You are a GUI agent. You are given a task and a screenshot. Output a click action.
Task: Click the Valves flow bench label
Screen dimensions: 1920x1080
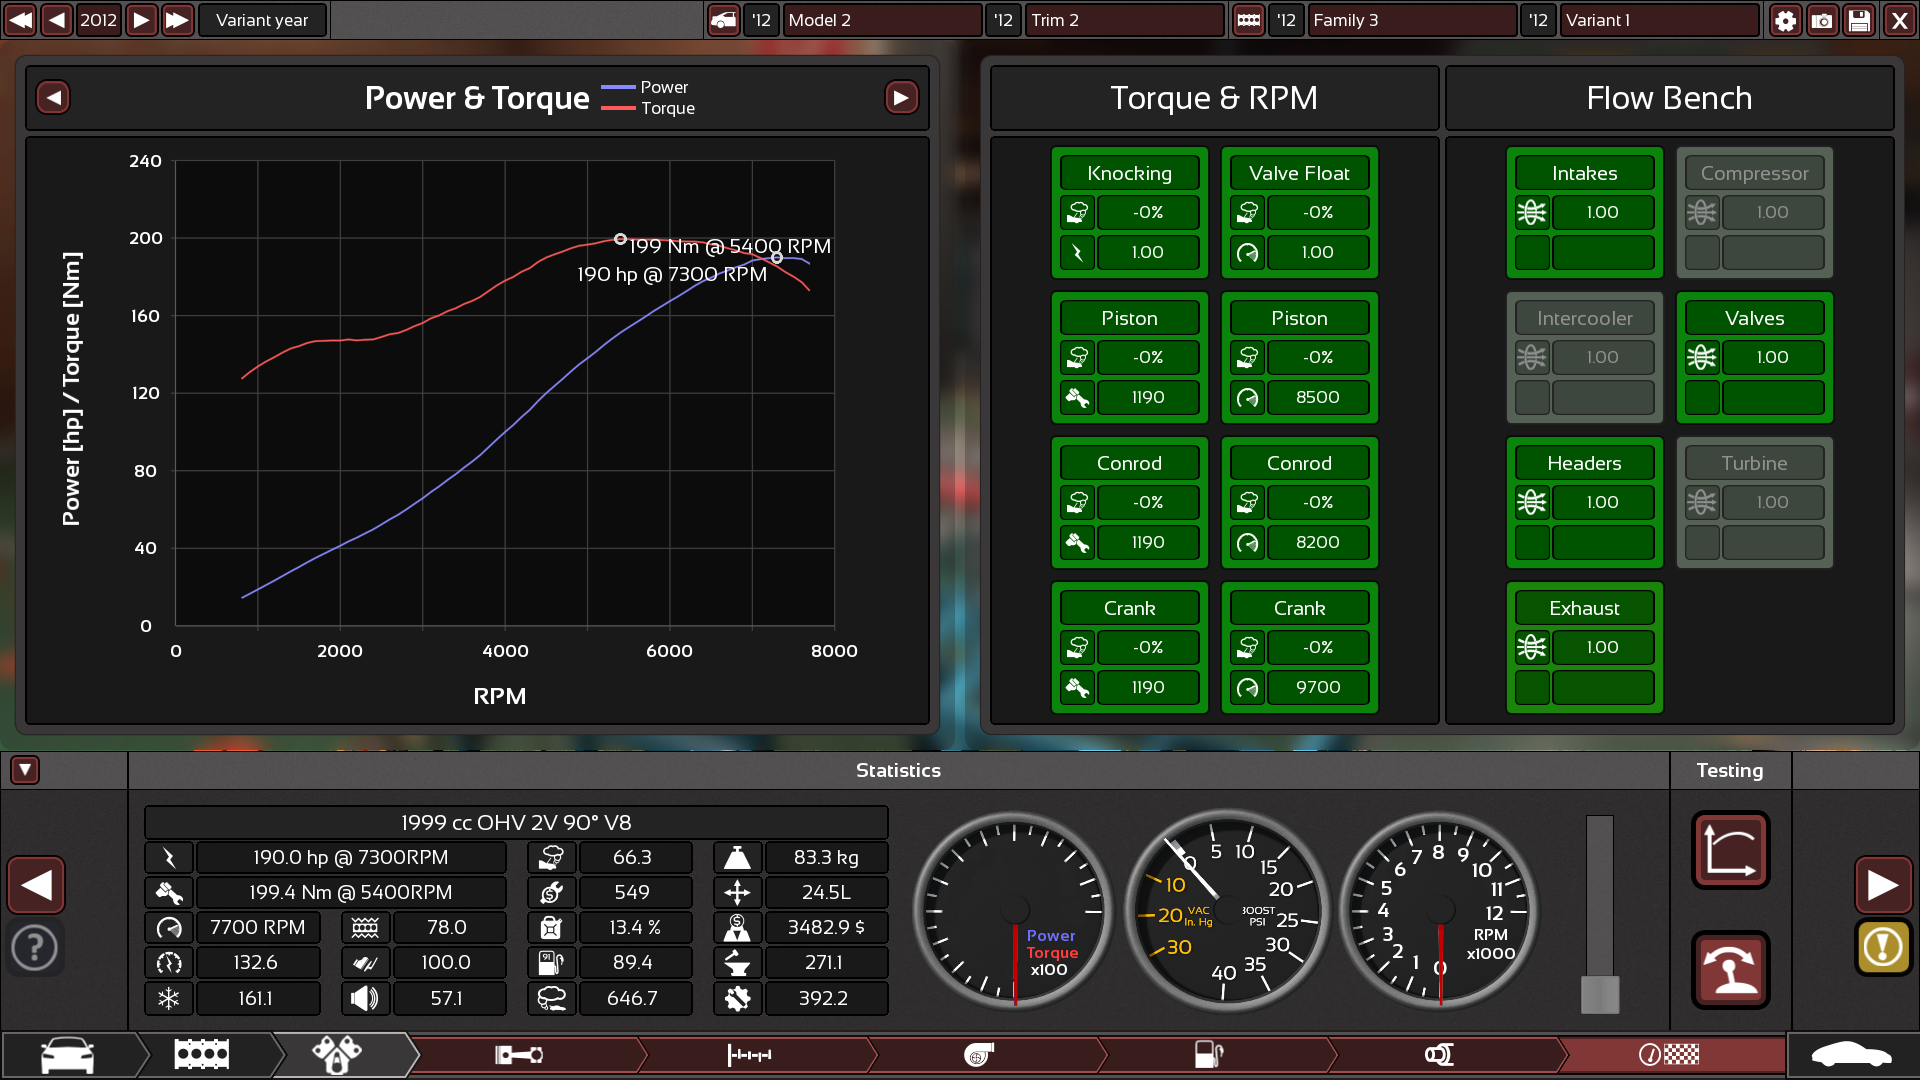[x=1754, y=318]
